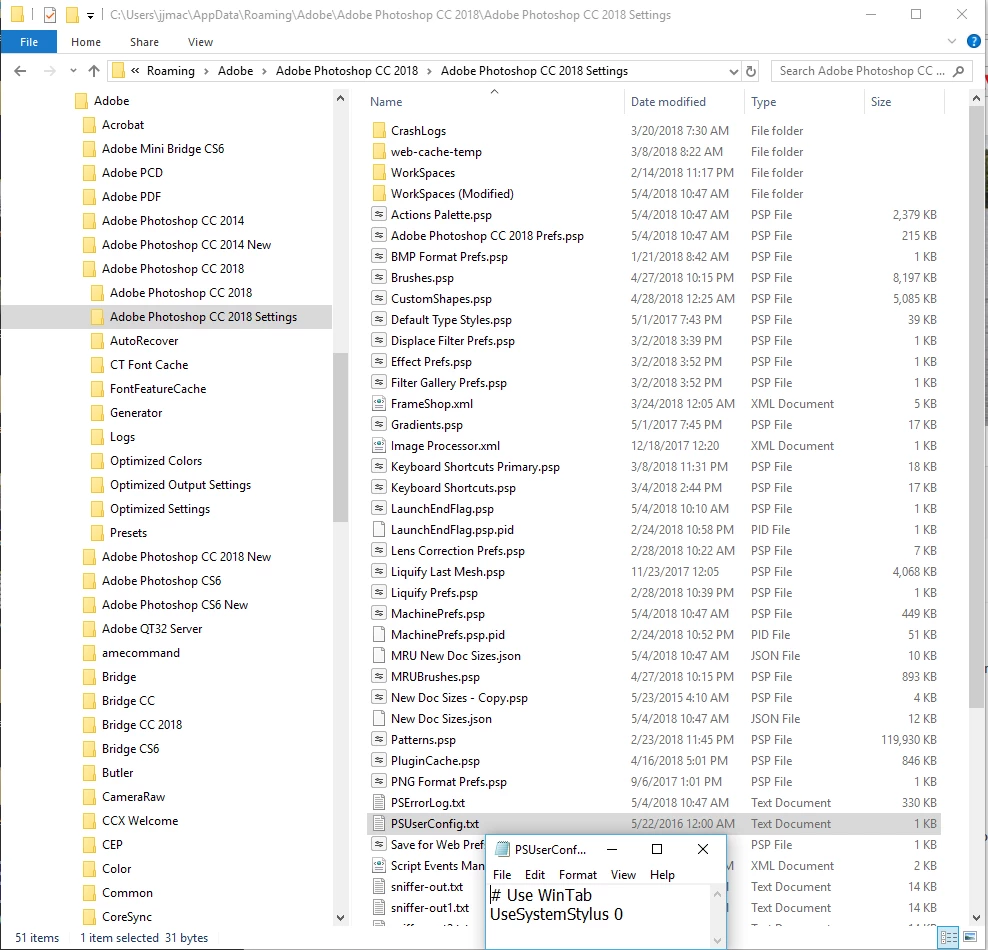
Task: Open the View ribbon tab
Action: [200, 42]
